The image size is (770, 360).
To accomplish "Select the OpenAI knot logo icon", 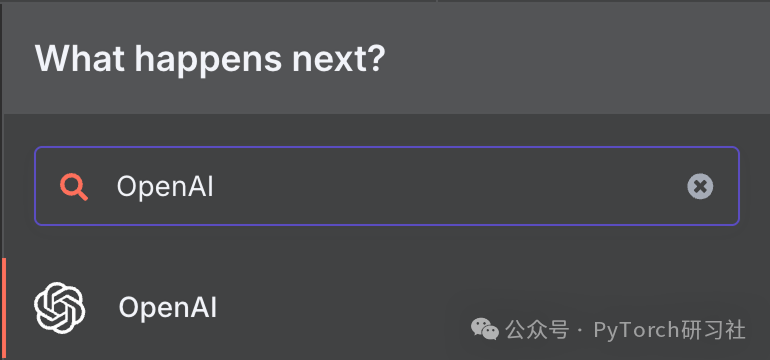I will tap(59, 307).
